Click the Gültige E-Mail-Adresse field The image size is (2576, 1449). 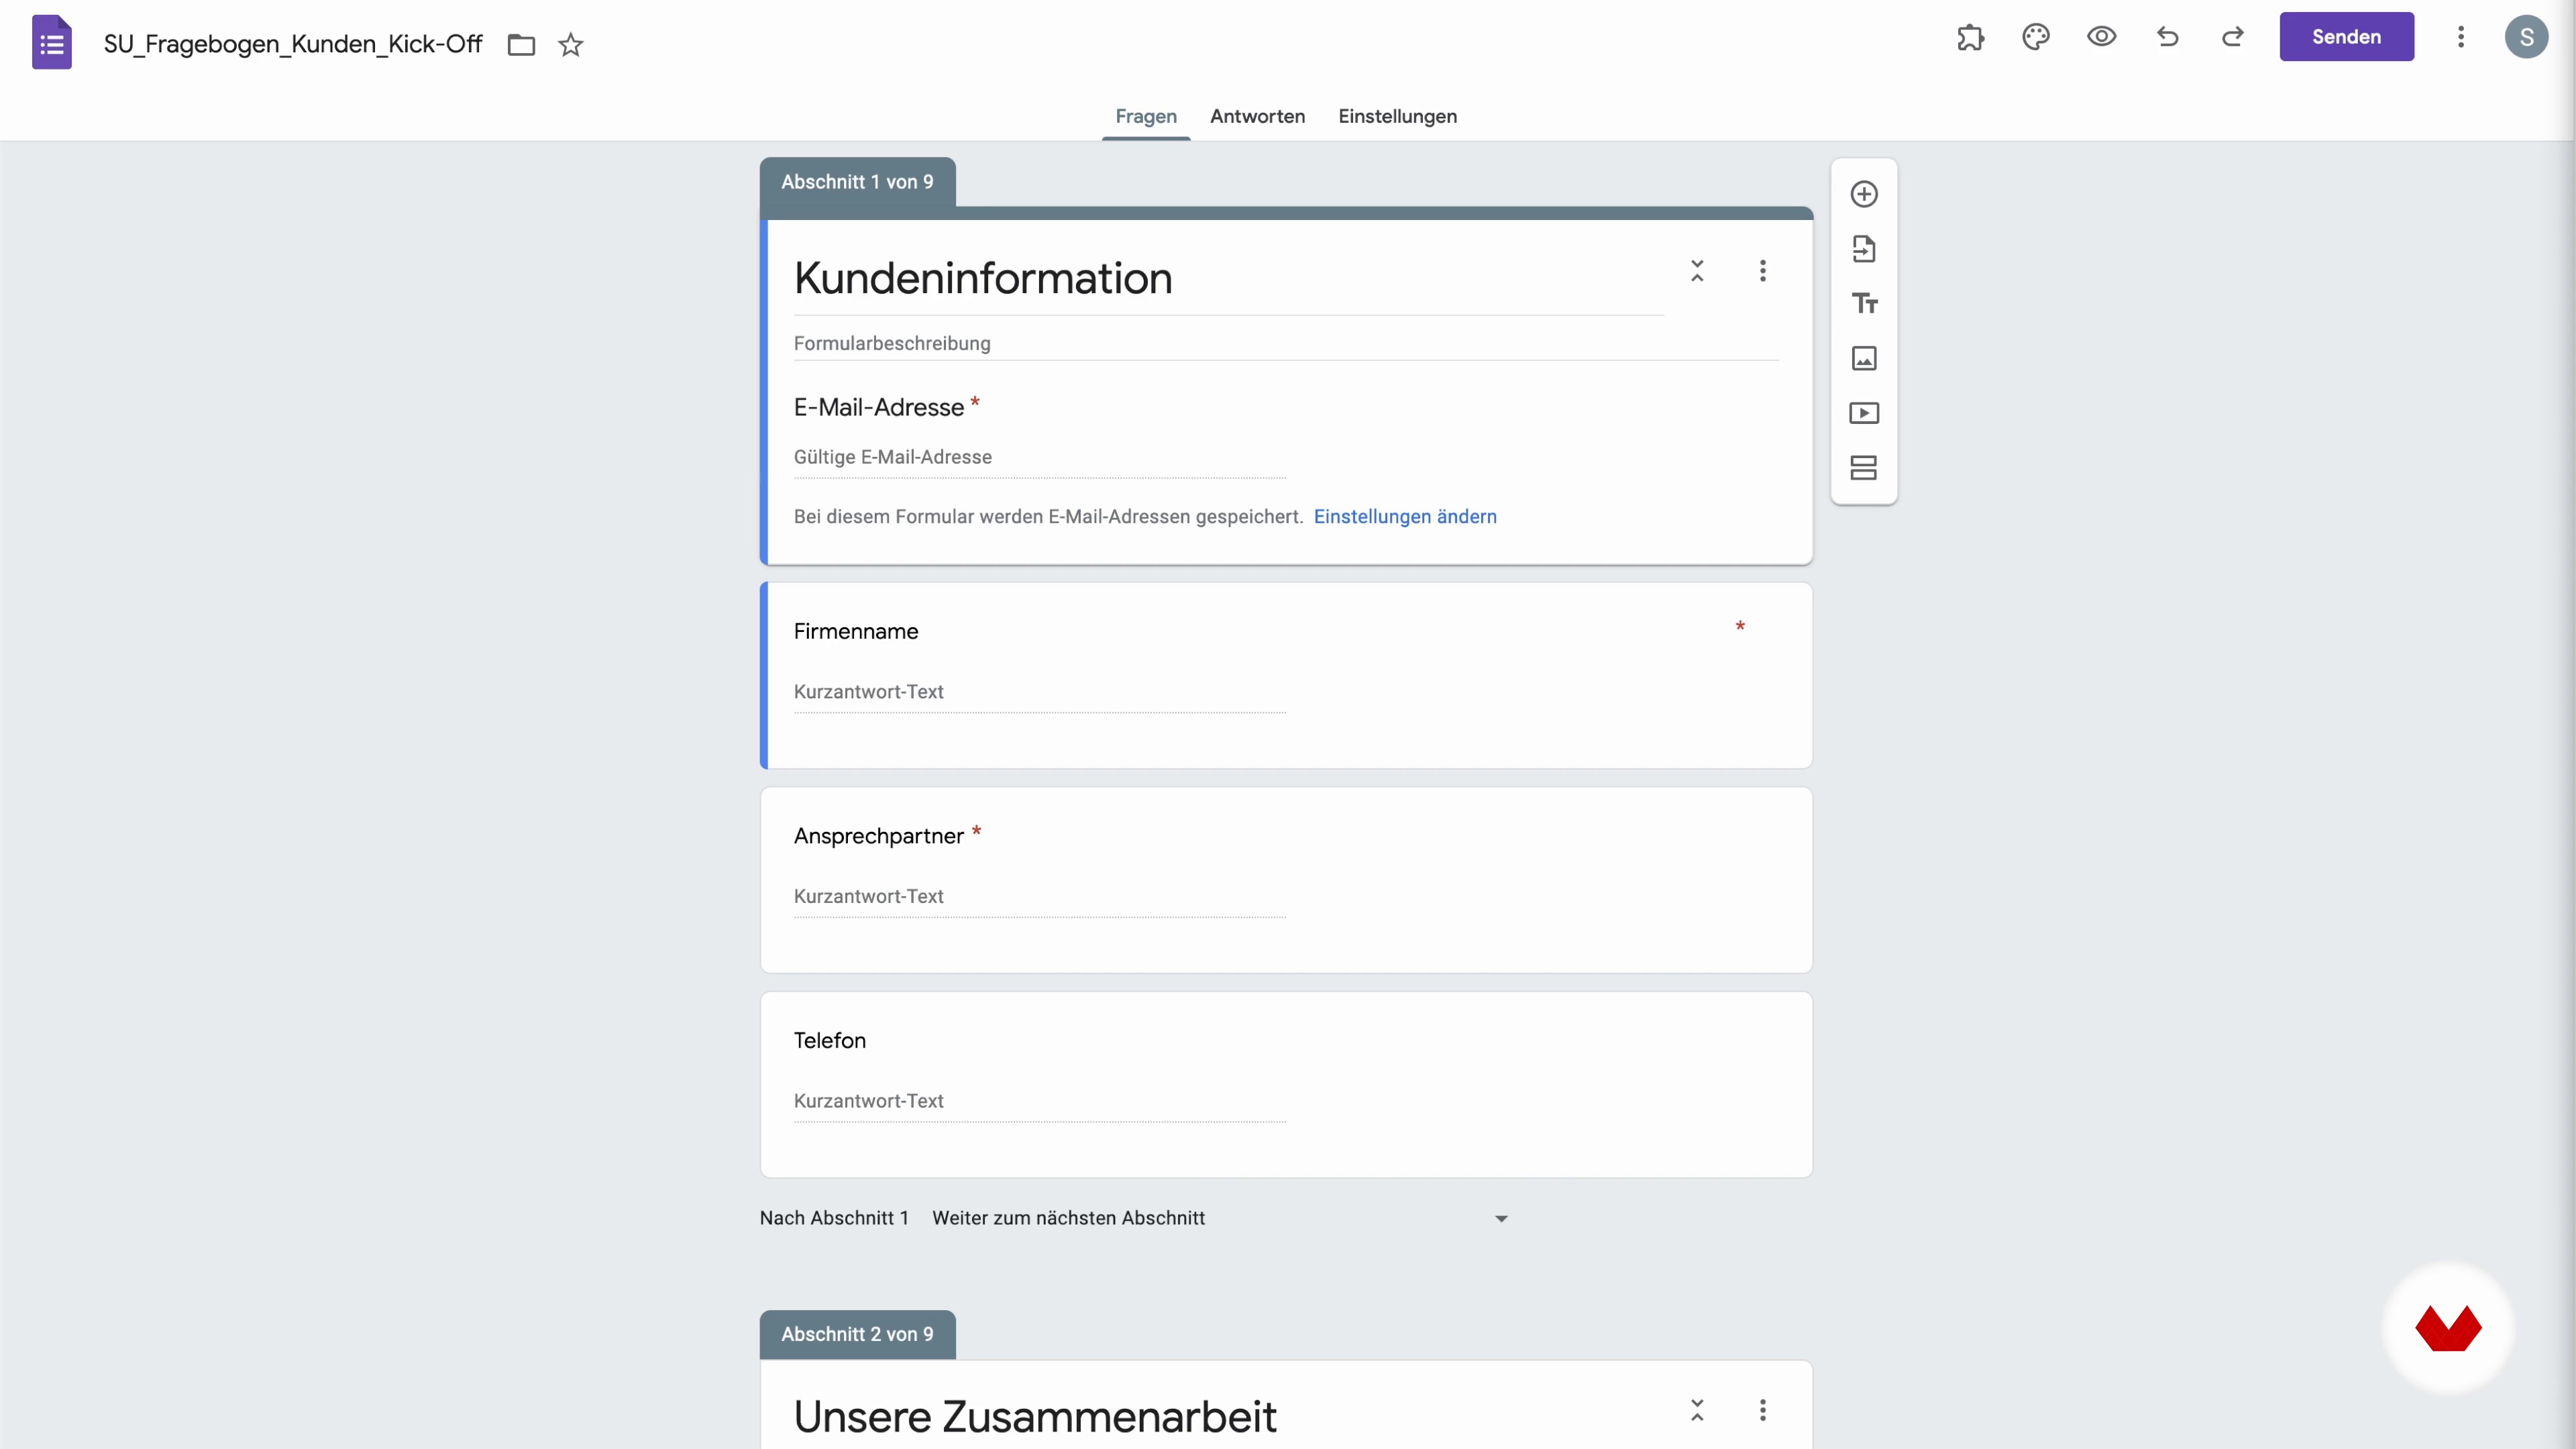tap(1040, 457)
